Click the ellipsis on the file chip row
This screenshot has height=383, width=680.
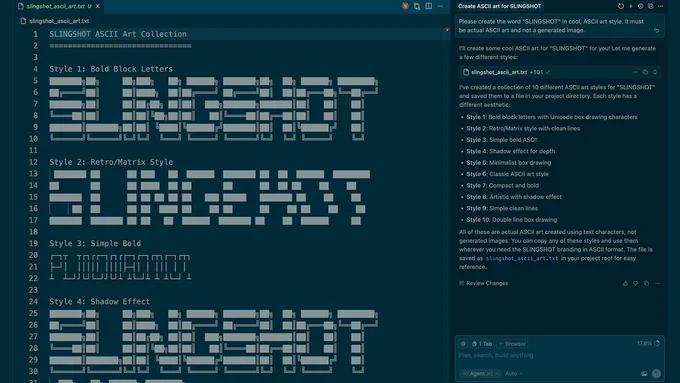pos(635,72)
